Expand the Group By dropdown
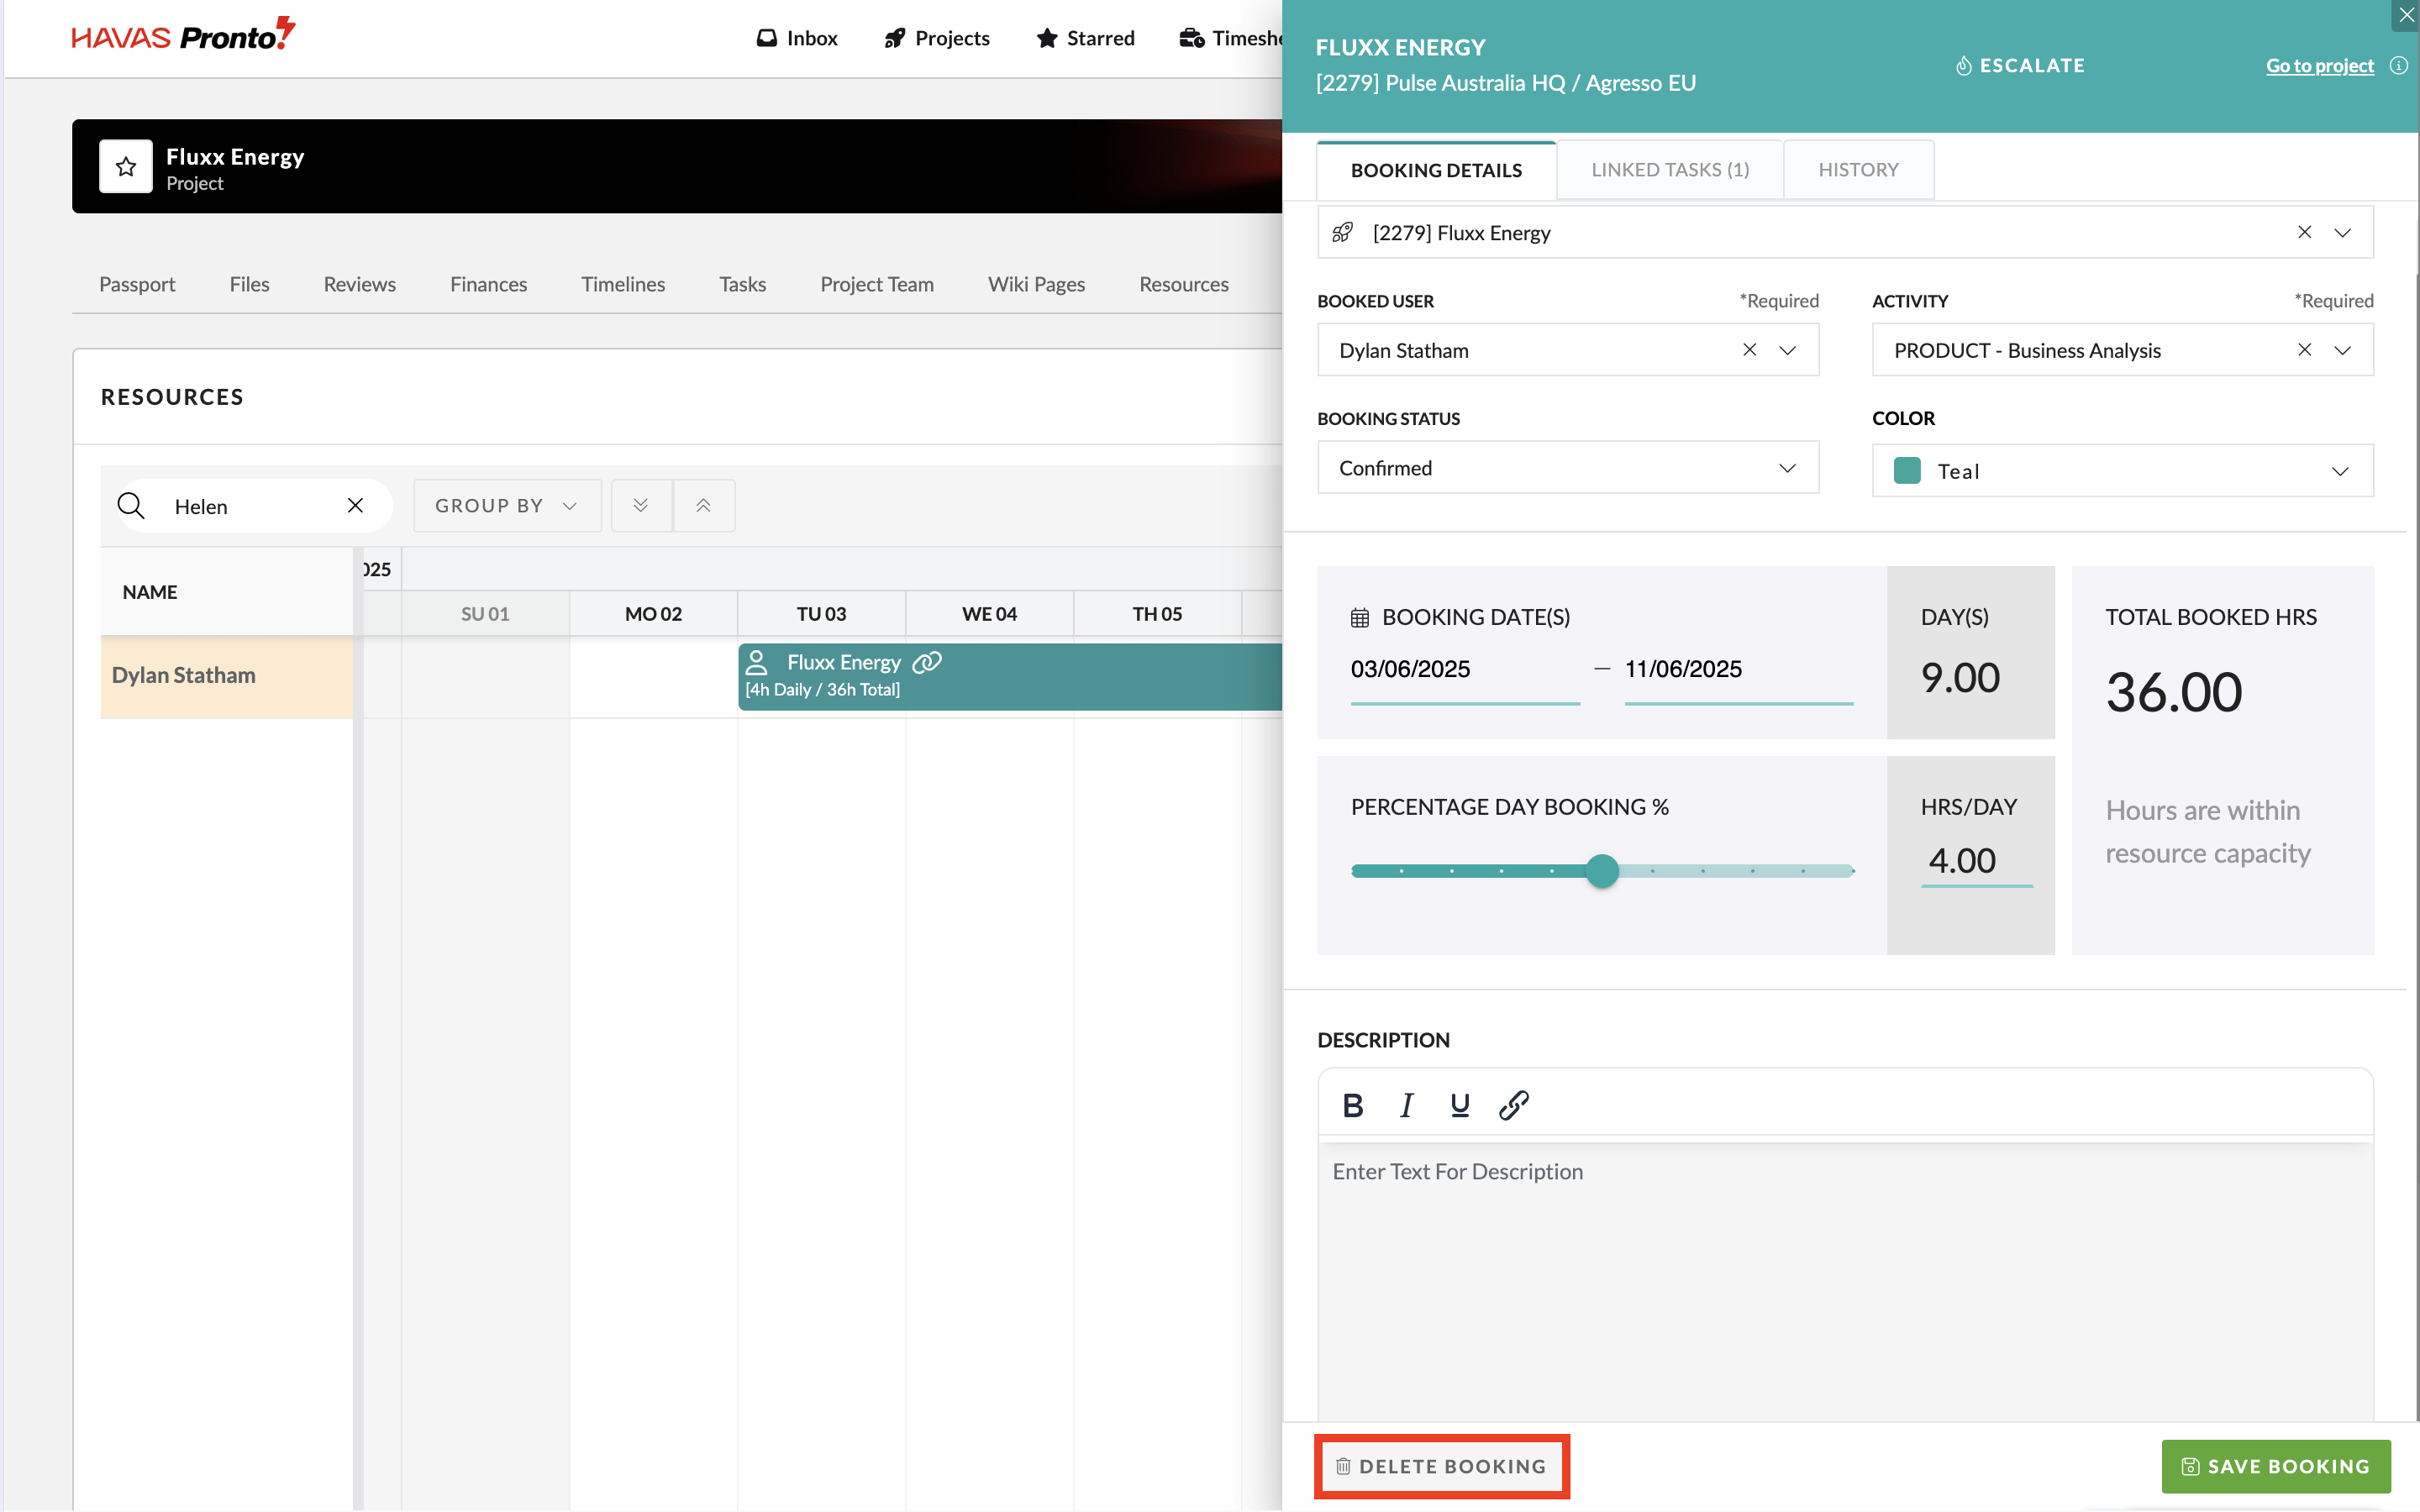Viewport: 2420px width, 1512px height. click(507, 506)
